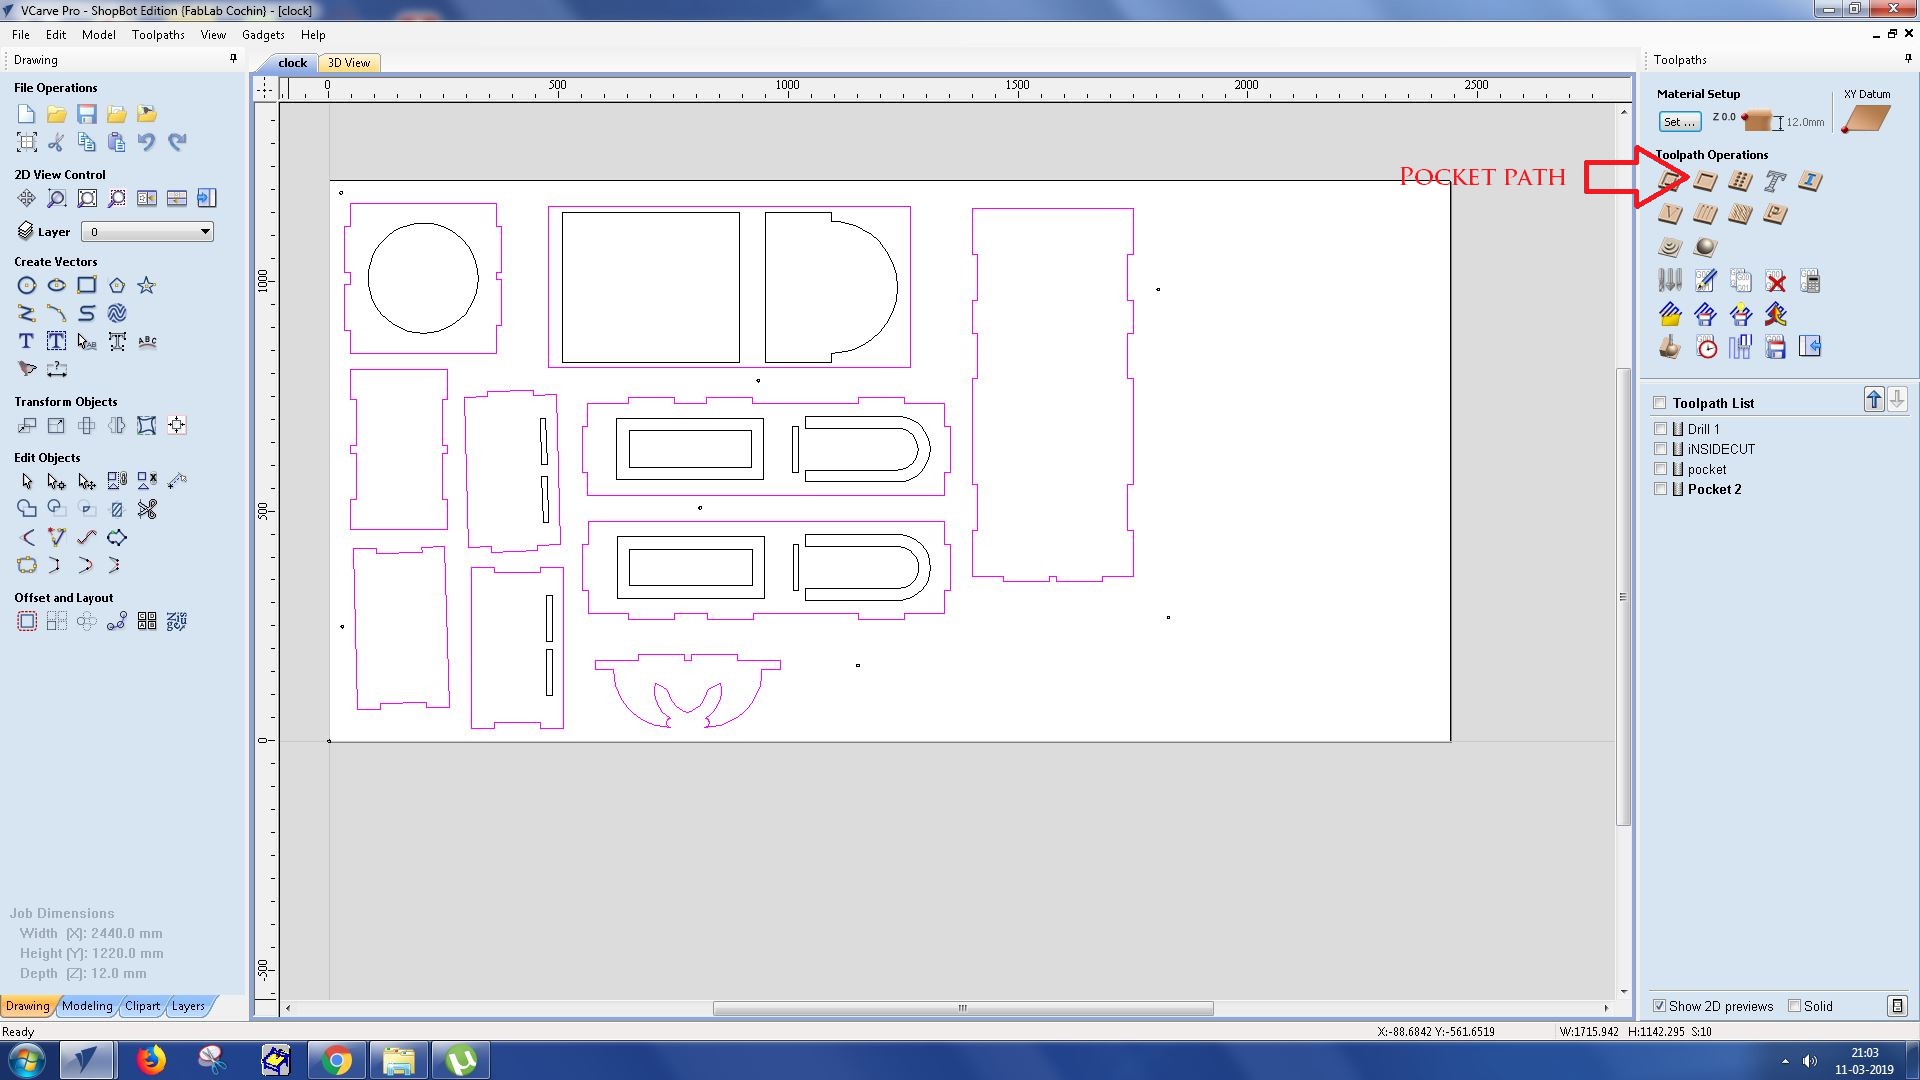Click the horizontal scrollbar thumb below canvas
The image size is (1920, 1080).
click(962, 1008)
